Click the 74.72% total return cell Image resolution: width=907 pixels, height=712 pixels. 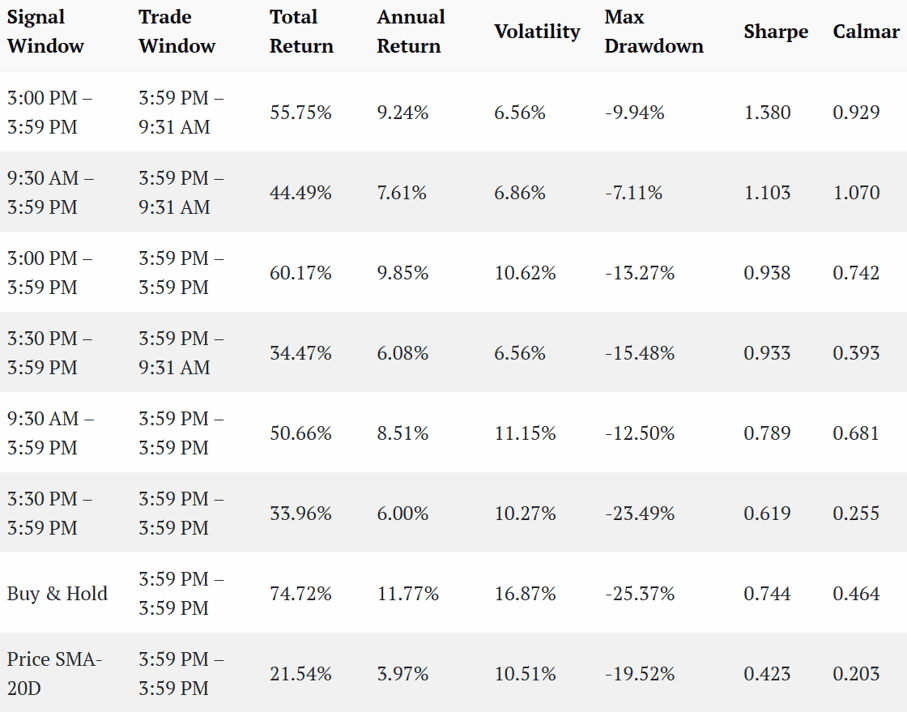coord(300,593)
